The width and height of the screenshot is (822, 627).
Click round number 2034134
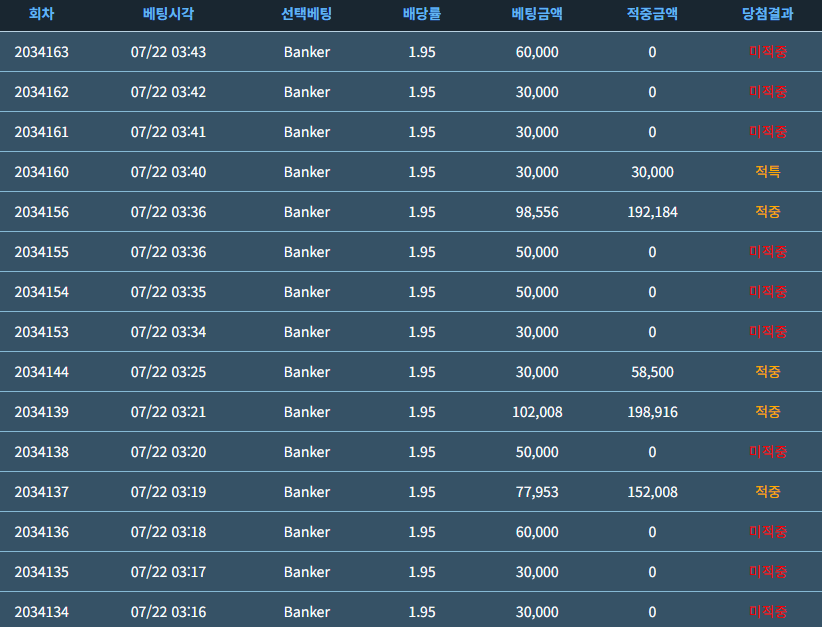41,612
